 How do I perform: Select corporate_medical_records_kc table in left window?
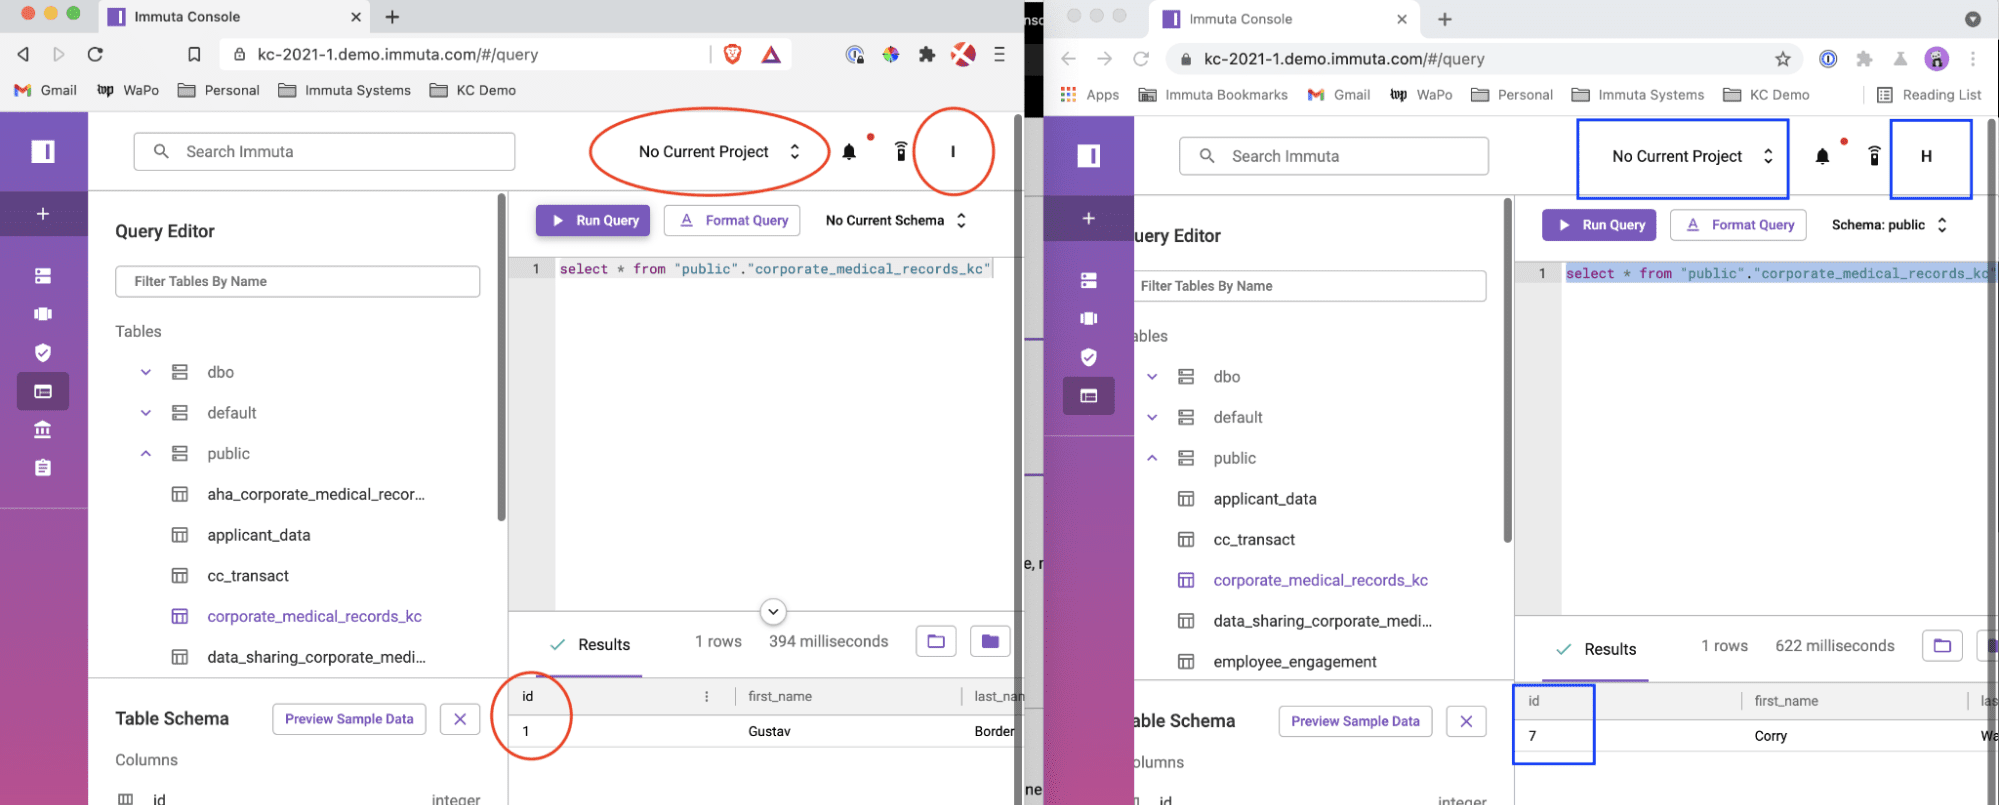tap(314, 617)
